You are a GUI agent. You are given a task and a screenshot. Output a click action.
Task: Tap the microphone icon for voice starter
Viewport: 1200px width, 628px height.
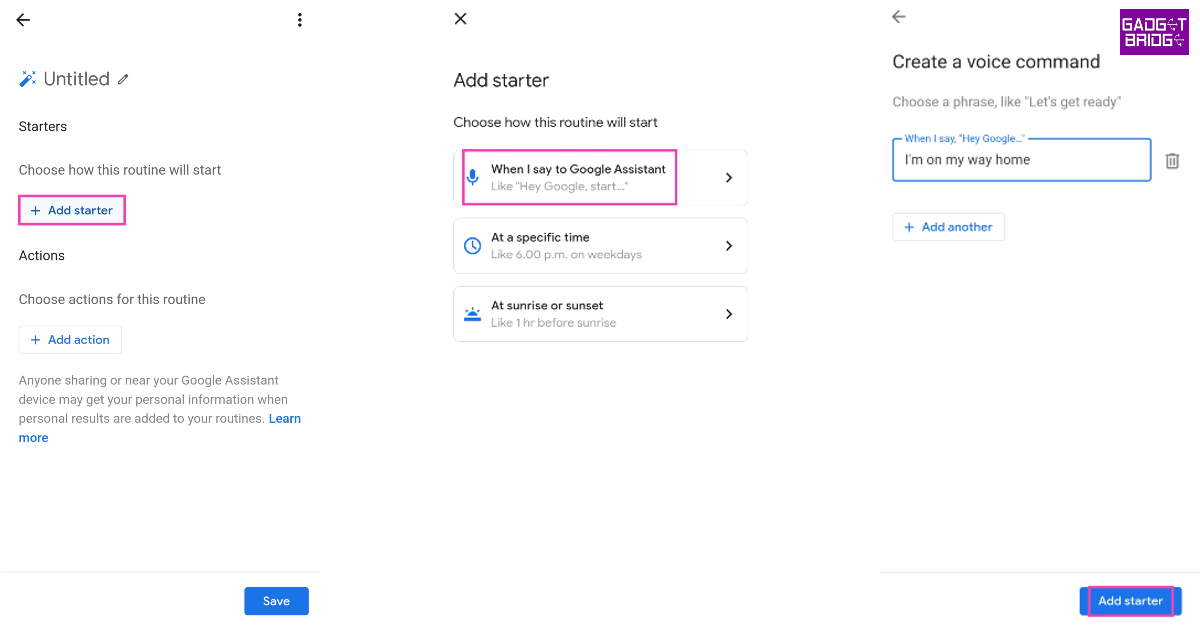(473, 177)
